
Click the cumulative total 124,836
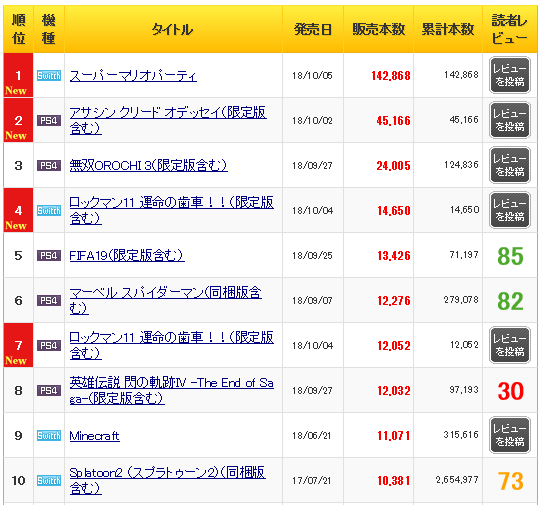[461, 165]
